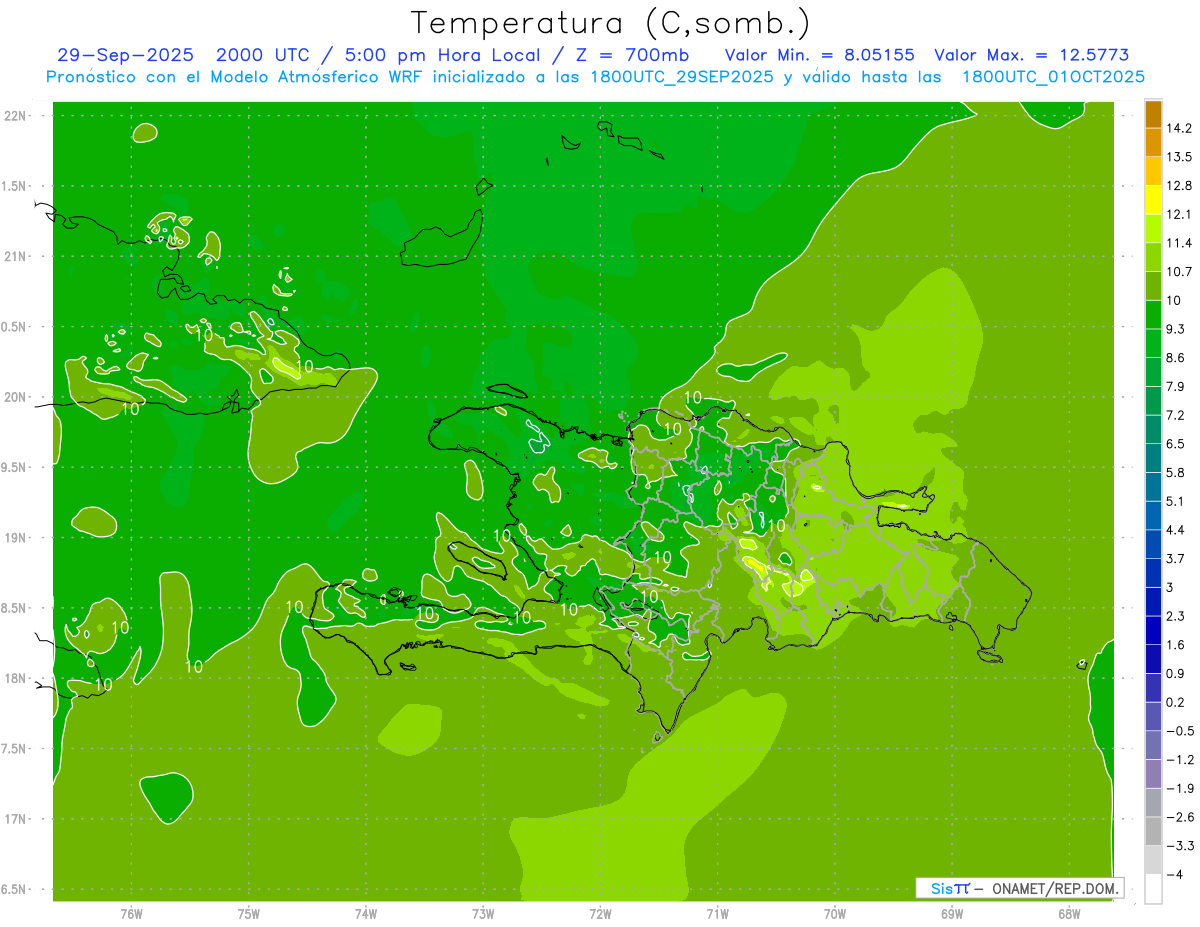This screenshot has height=927, width=1200.
Task: Click the '72W' longitude label
Action: (x=600, y=913)
